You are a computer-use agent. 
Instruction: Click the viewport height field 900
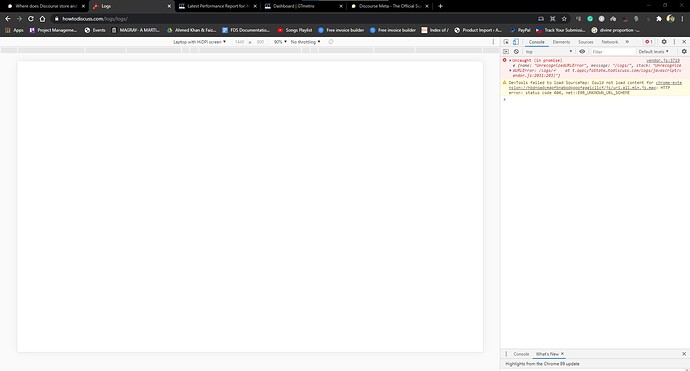[261, 42]
